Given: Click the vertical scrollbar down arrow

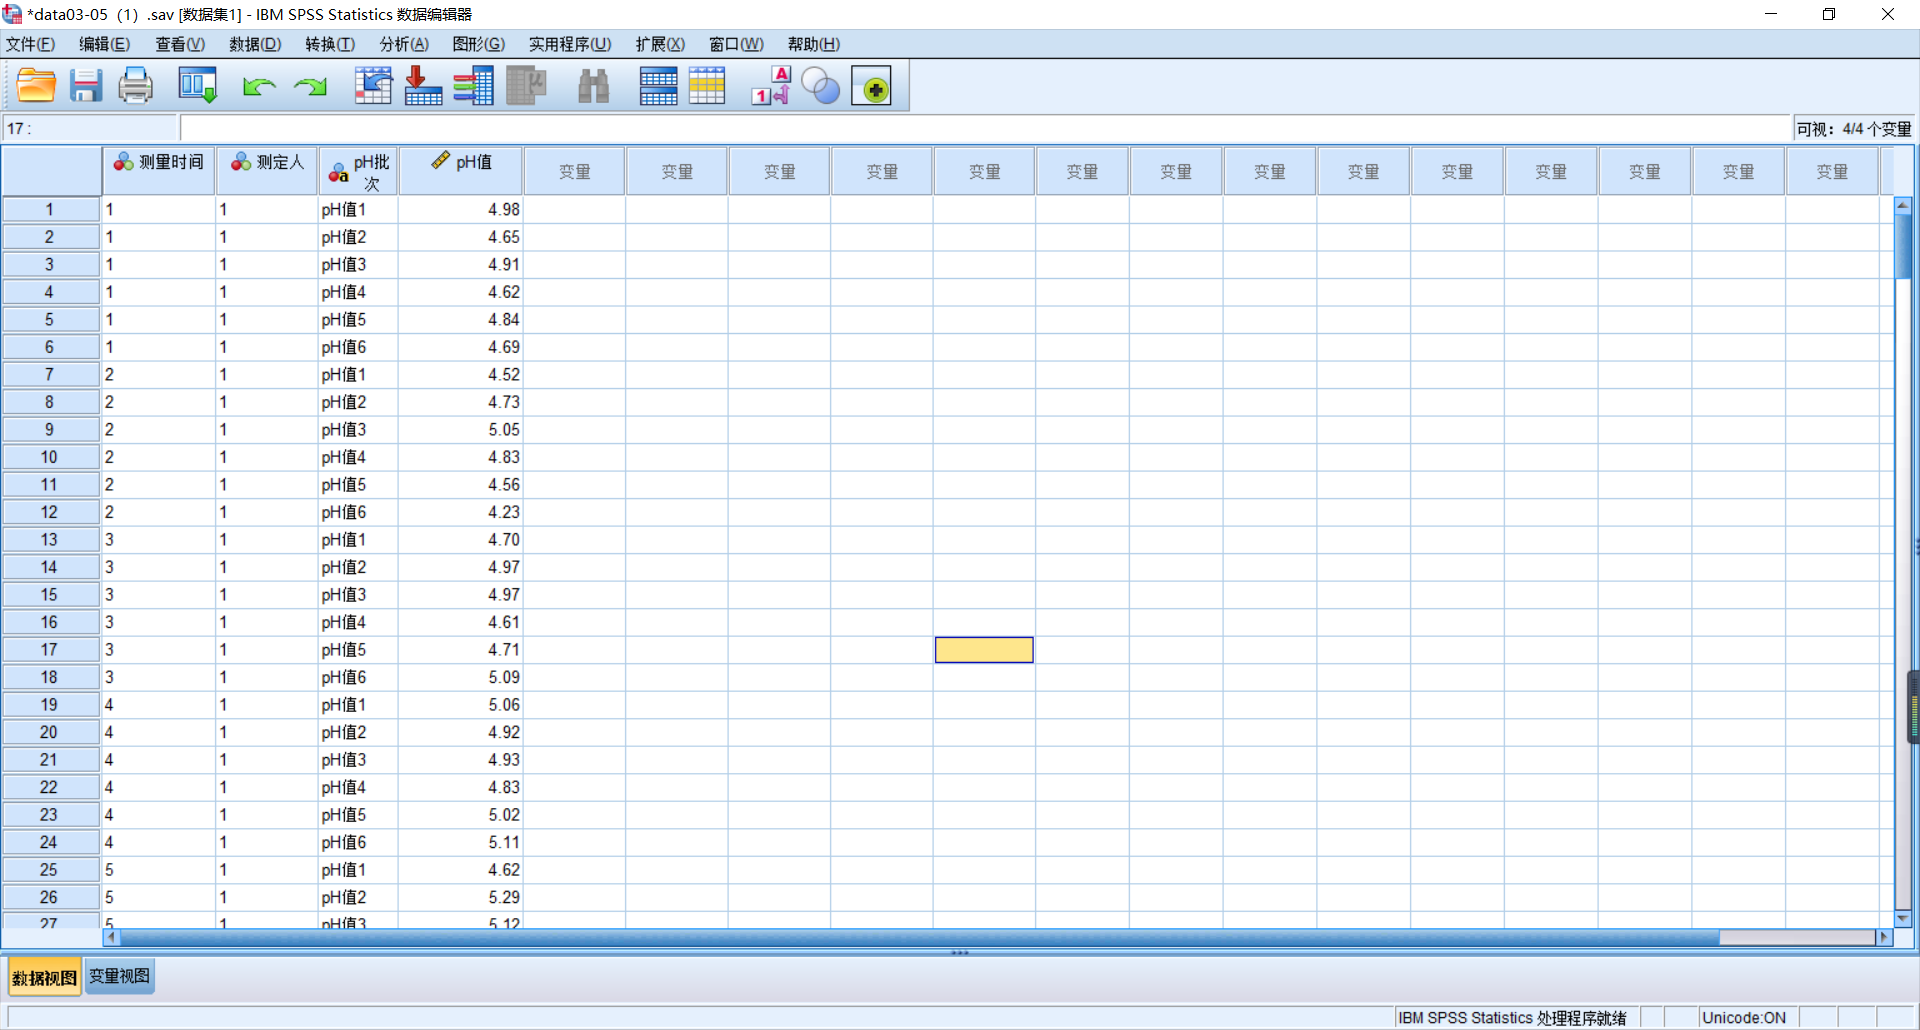Looking at the screenshot, I should pyautogui.click(x=1903, y=918).
